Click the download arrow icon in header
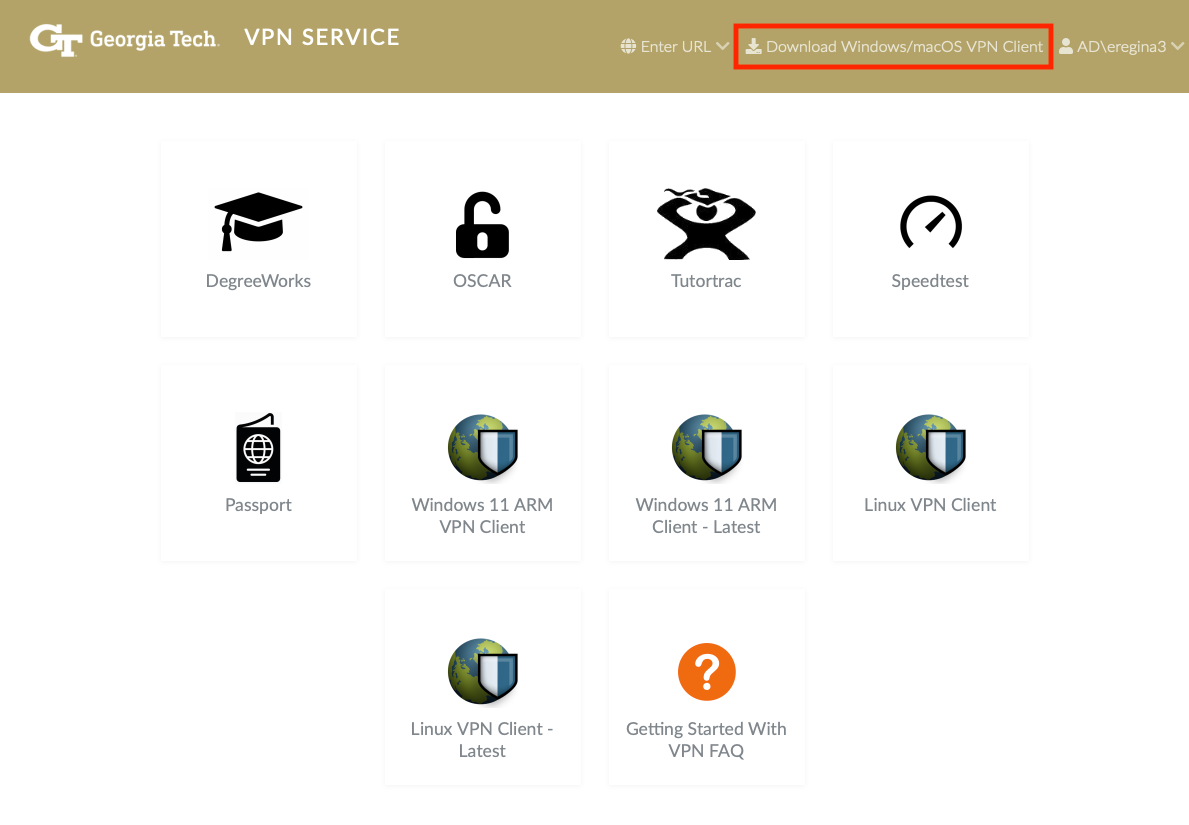 (753, 46)
